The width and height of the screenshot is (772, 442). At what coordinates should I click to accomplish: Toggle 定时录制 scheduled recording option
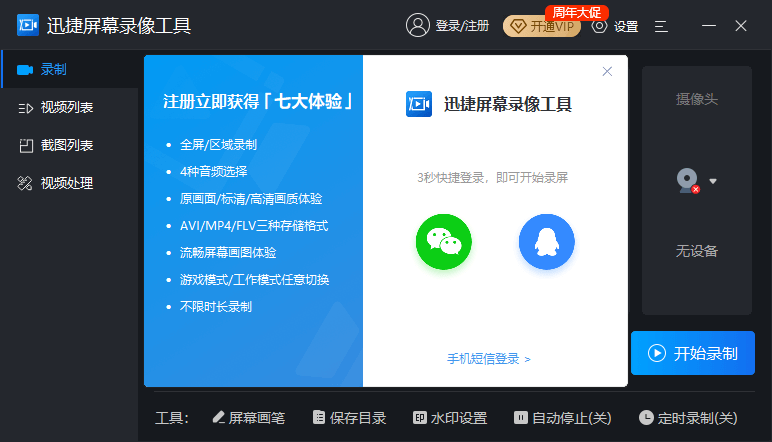pyautogui.click(x=688, y=418)
